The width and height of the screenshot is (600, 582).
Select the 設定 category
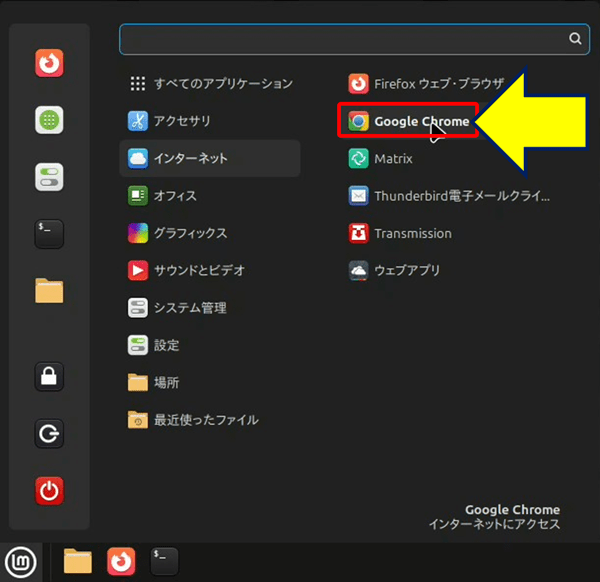pos(210,345)
